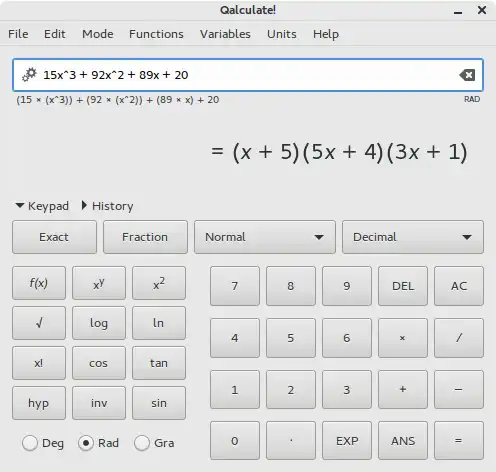
Task: Click the gear icon in expression field
Action: tap(29, 75)
